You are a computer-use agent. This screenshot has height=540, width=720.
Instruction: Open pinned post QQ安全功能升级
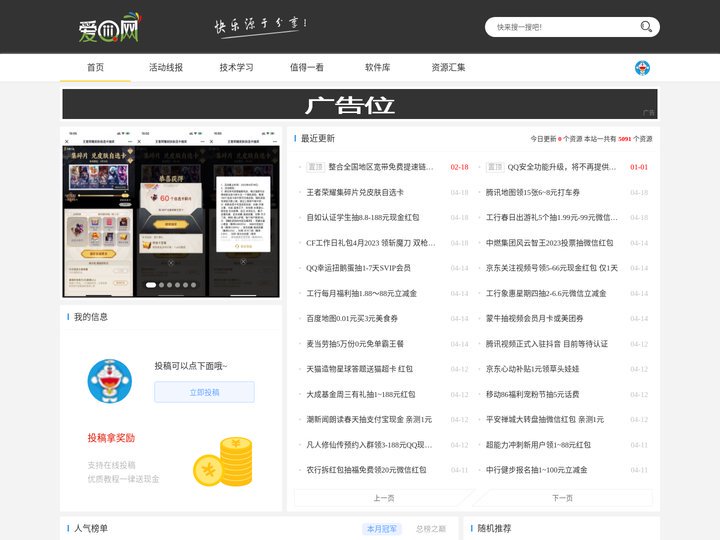click(x=562, y=167)
